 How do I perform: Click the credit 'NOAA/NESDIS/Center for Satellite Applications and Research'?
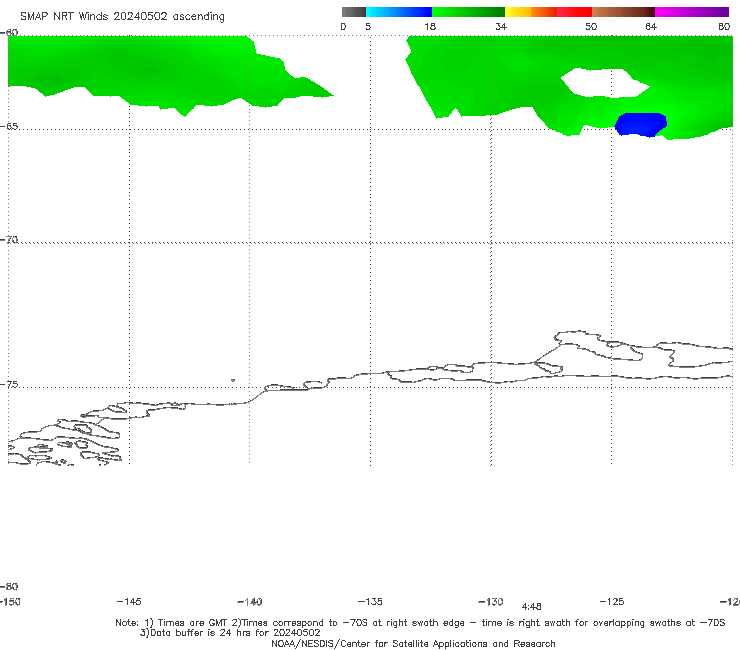pyautogui.click(x=413, y=644)
